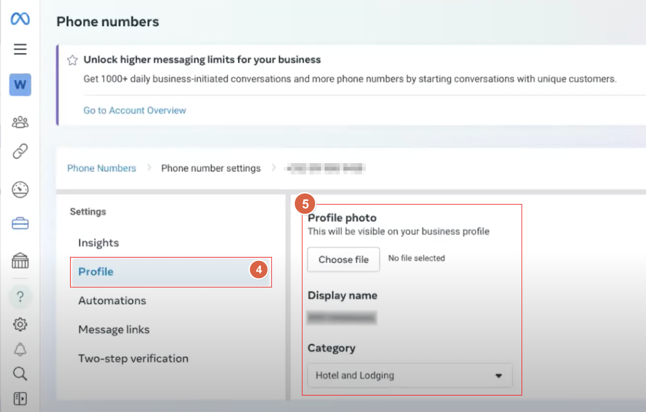Click the chain link icon in sidebar
The width and height of the screenshot is (646, 412).
pos(20,152)
